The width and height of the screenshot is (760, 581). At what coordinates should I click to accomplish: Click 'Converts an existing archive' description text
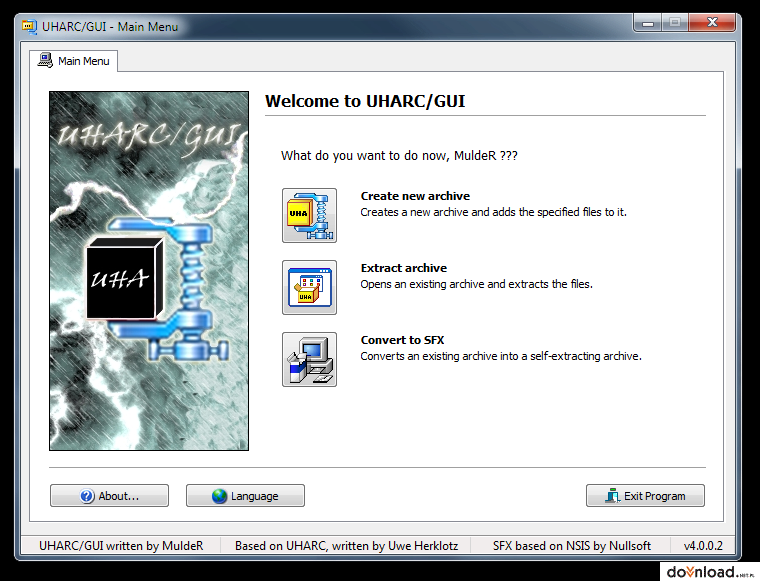coord(501,356)
